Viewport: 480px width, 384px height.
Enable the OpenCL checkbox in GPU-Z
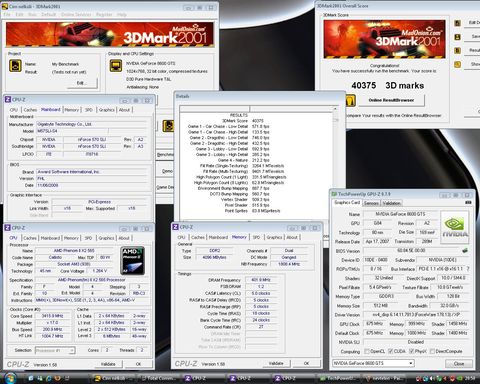click(367, 351)
